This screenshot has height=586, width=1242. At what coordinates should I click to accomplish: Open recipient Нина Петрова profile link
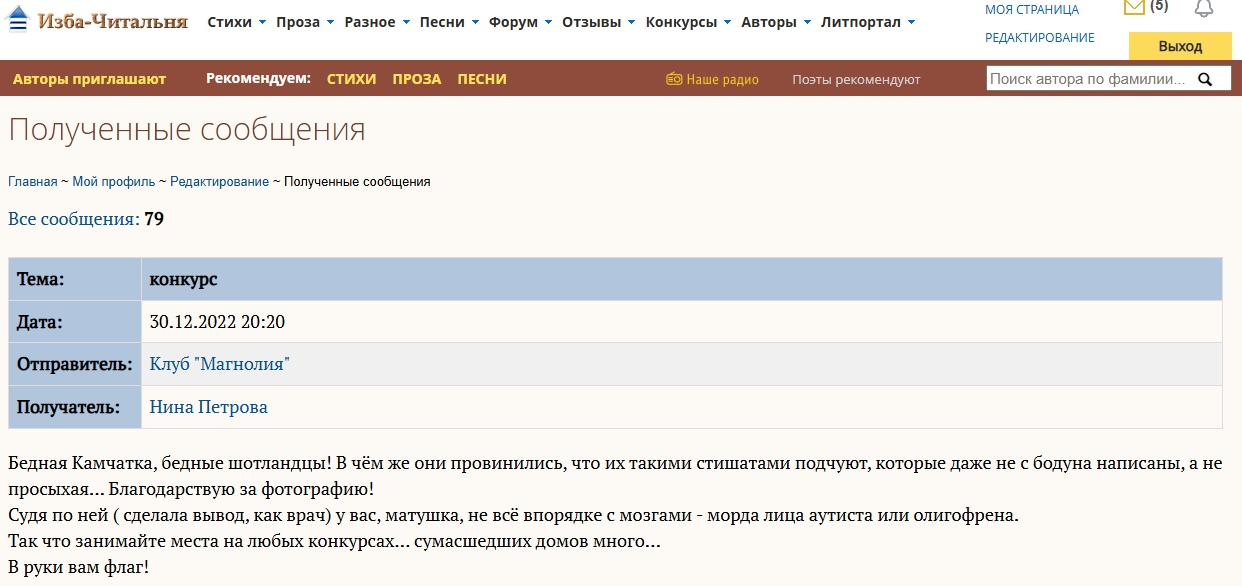pos(208,407)
